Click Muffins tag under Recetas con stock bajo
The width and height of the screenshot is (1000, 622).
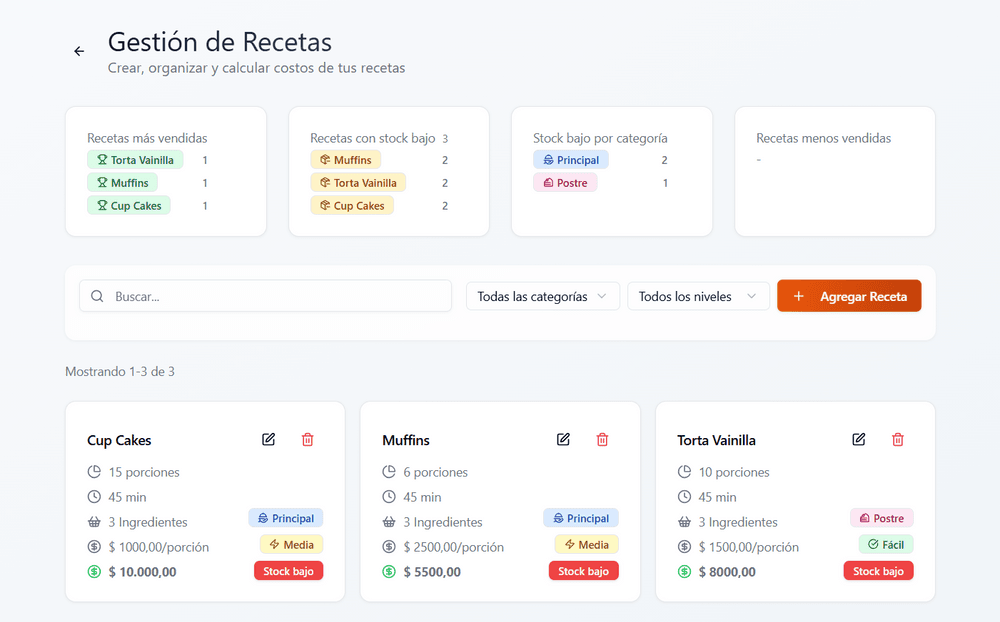click(x=345, y=160)
